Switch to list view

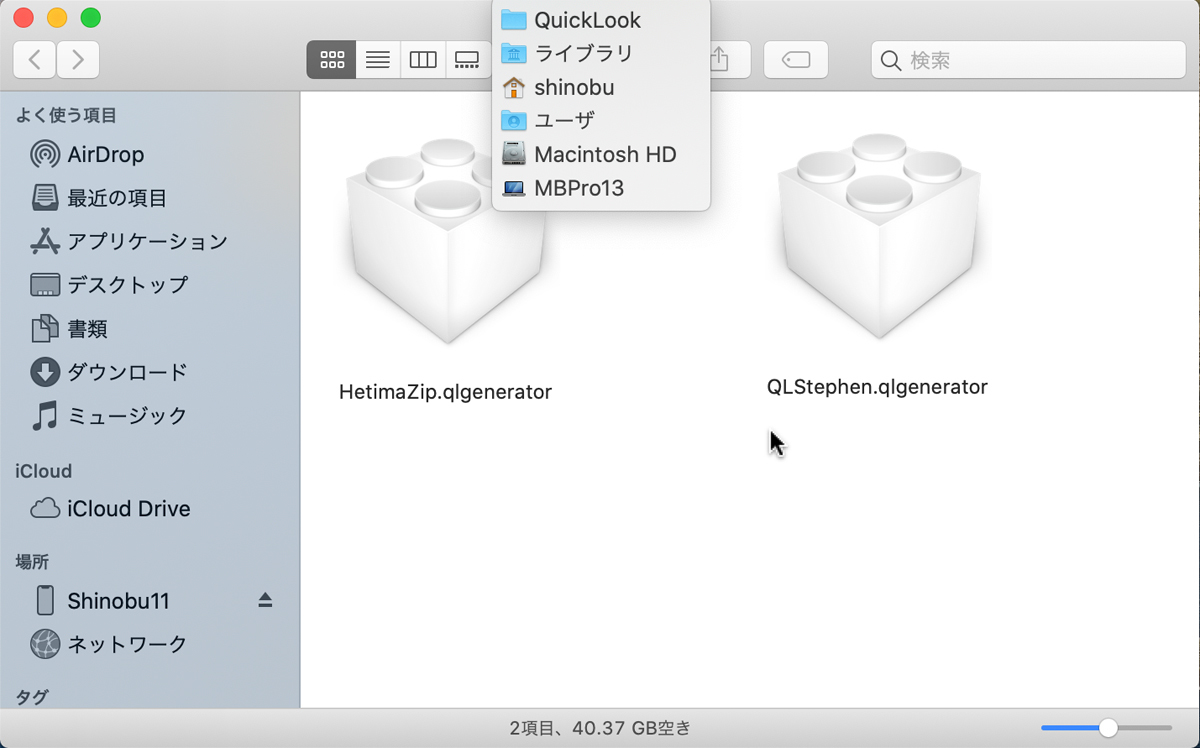pos(378,60)
